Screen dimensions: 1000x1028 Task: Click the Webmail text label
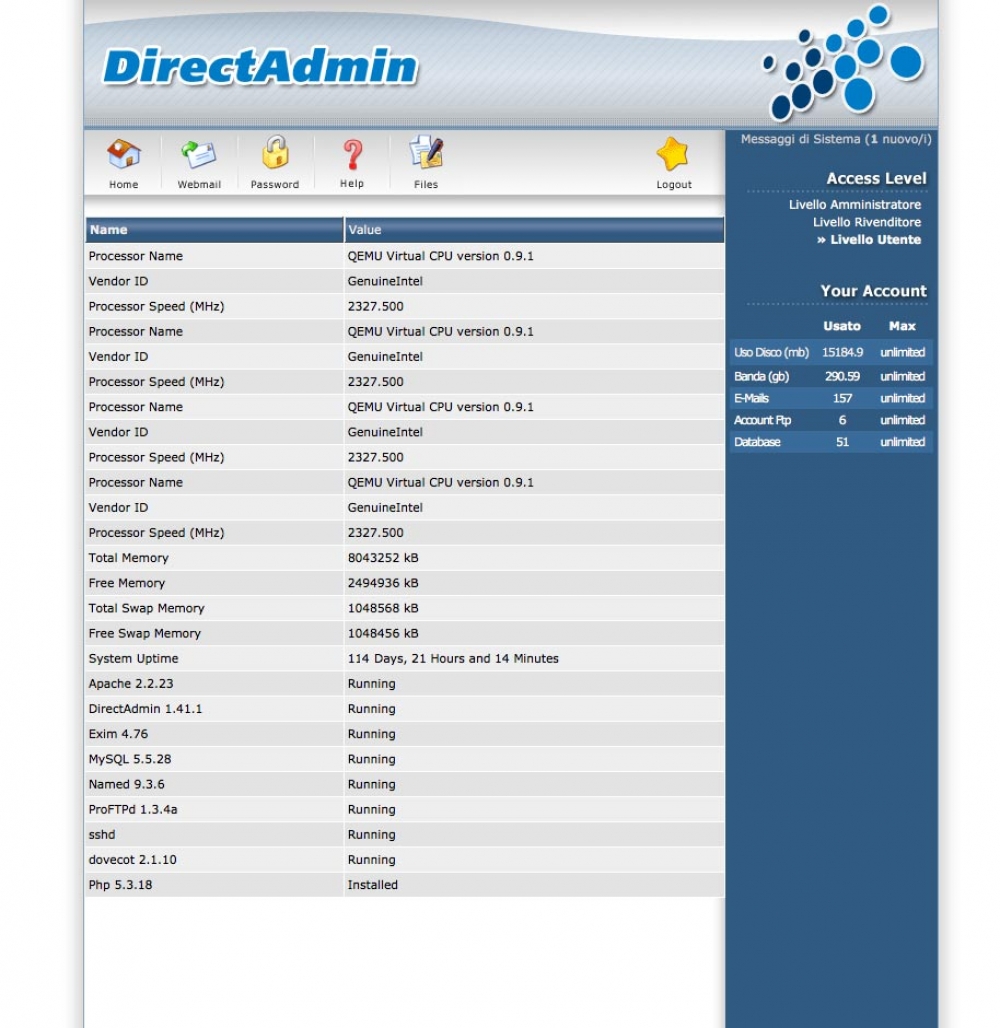point(199,185)
